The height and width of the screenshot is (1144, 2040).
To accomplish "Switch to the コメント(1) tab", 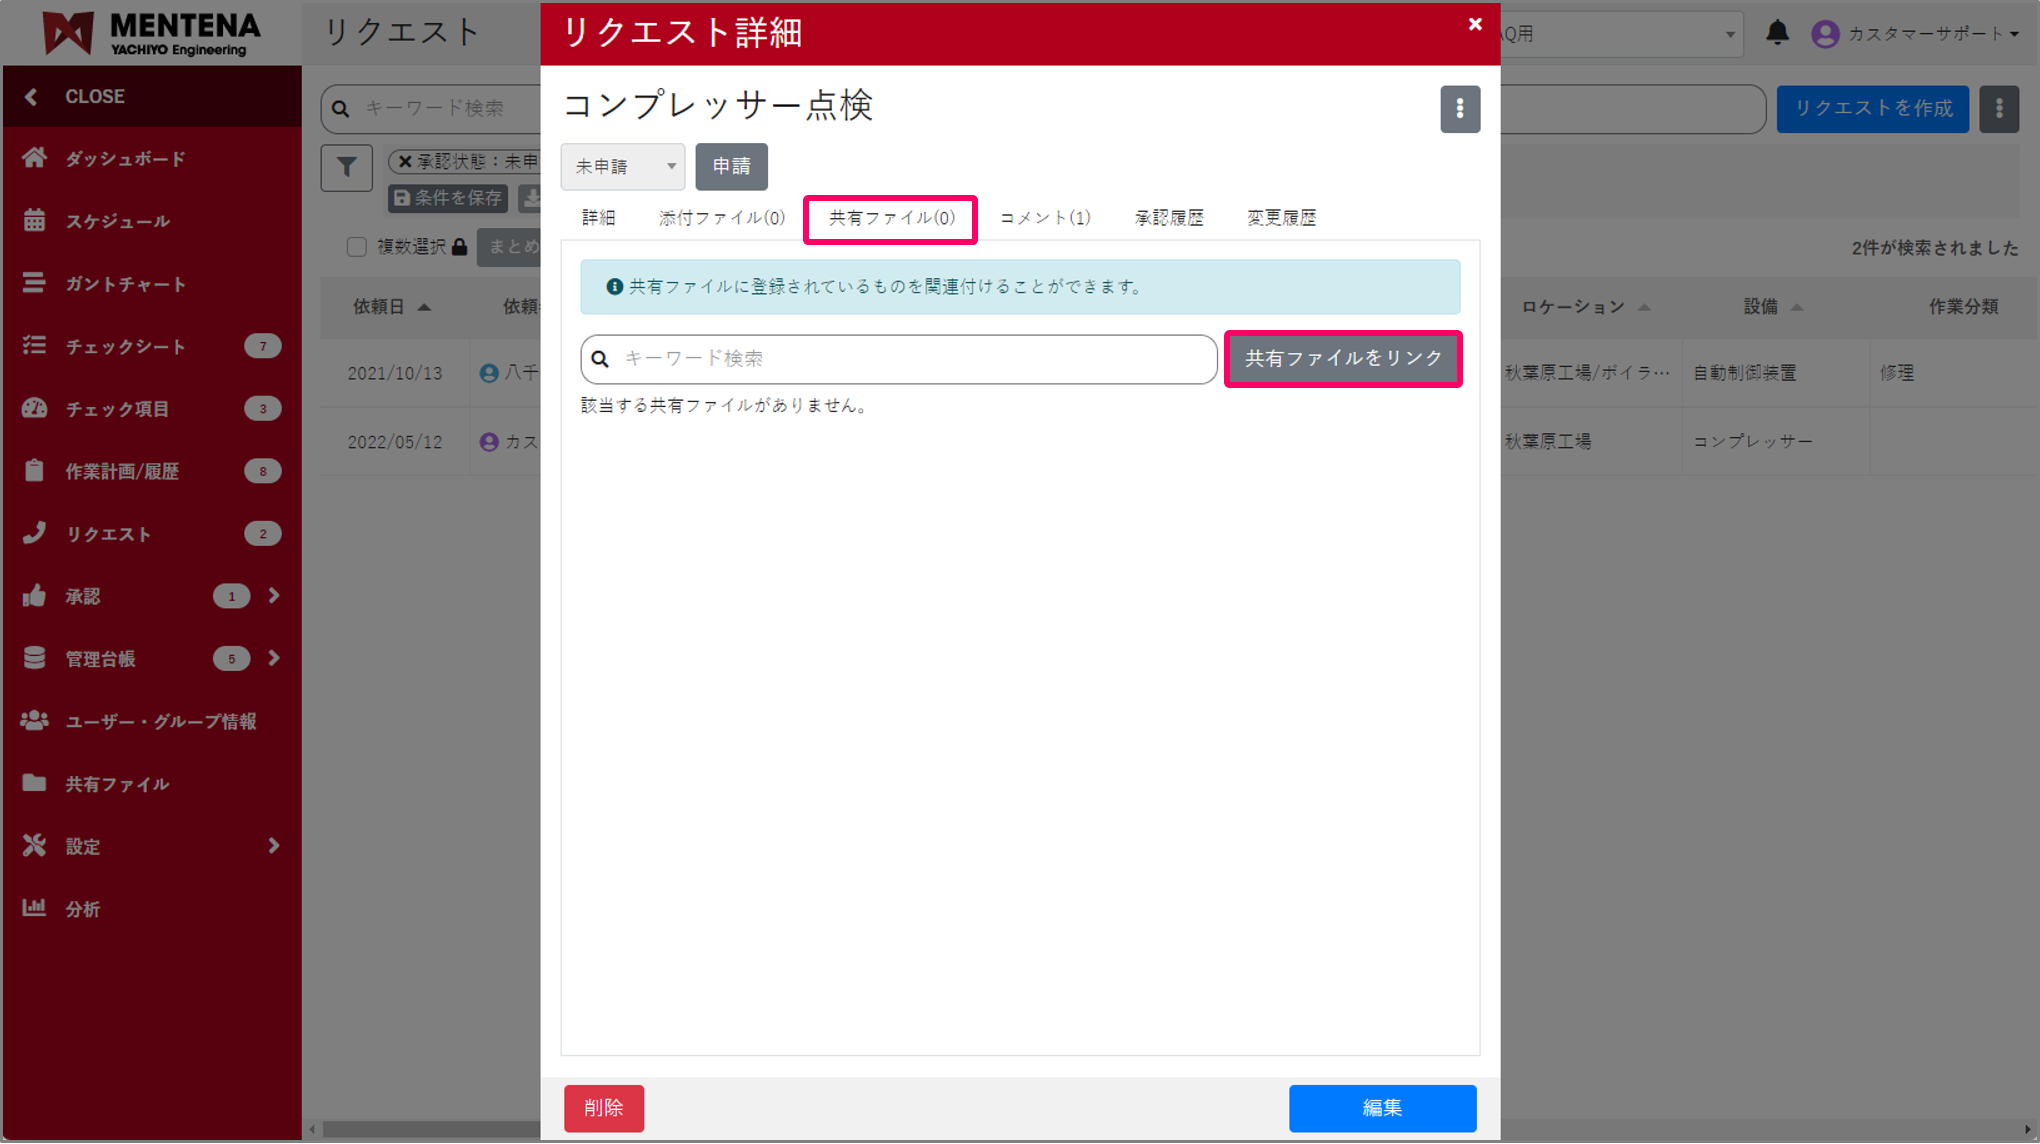I will [1044, 217].
